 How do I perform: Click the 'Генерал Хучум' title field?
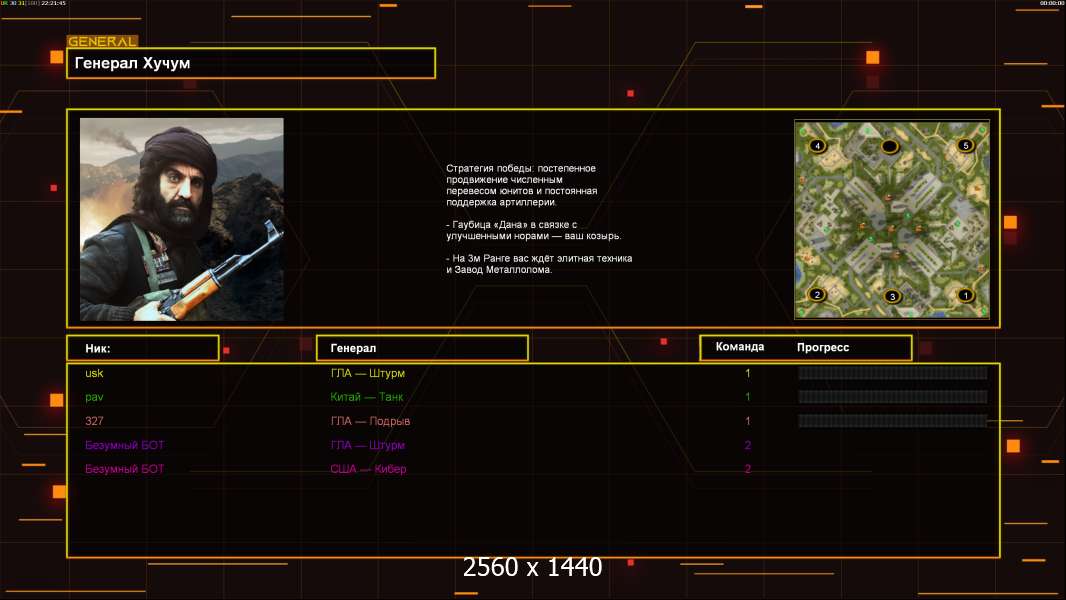(x=251, y=63)
